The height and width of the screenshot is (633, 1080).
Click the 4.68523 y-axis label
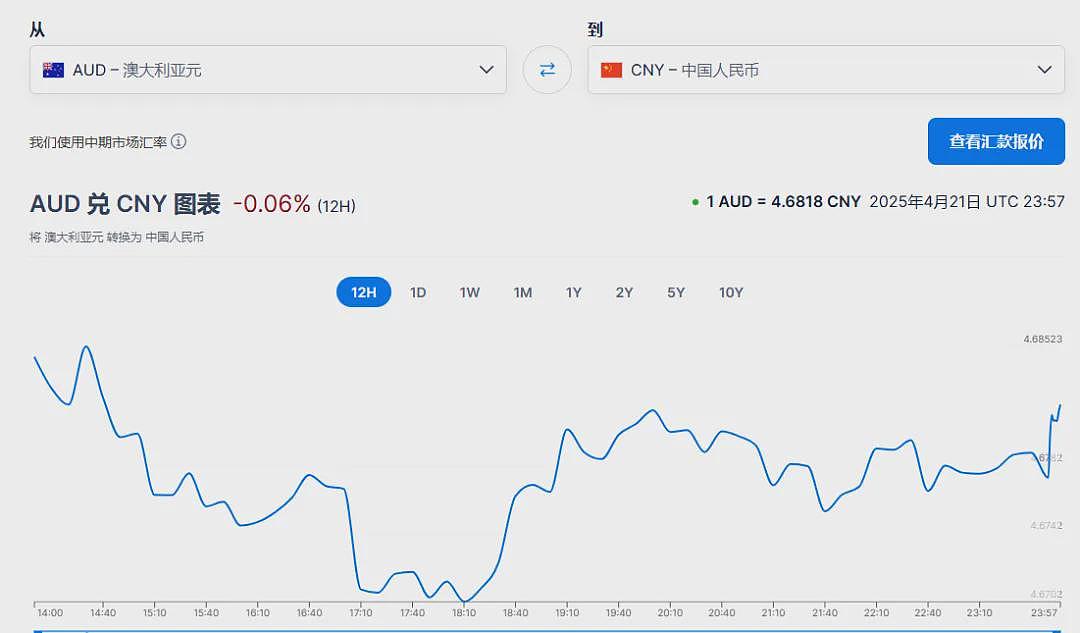(x=1043, y=339)
